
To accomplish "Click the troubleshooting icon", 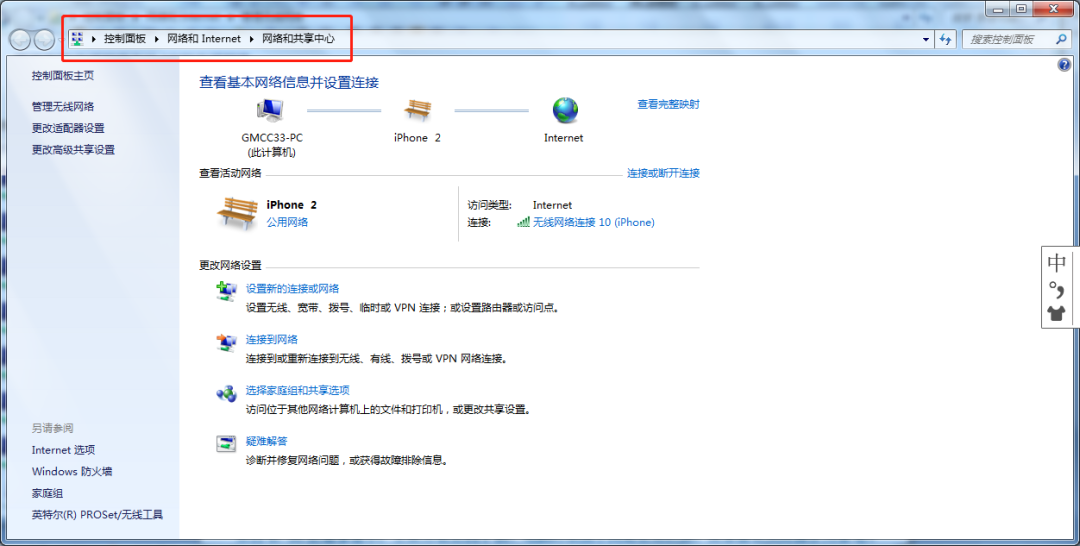I will (226, 444).
